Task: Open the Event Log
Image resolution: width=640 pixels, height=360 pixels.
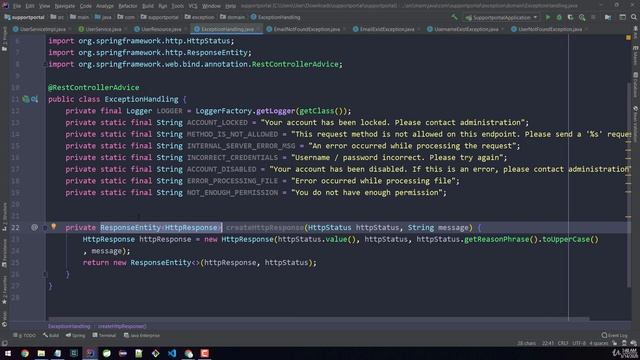Action: click(614, 335)
